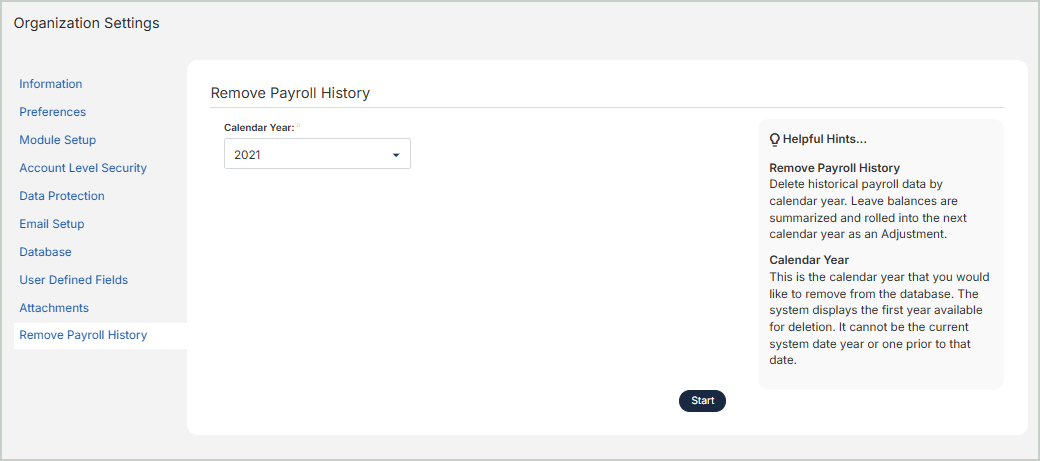This screenshot has height=461, width=1040.
Task: Select User Defined Fields in sidebar
Action: (x=74, y=280)
